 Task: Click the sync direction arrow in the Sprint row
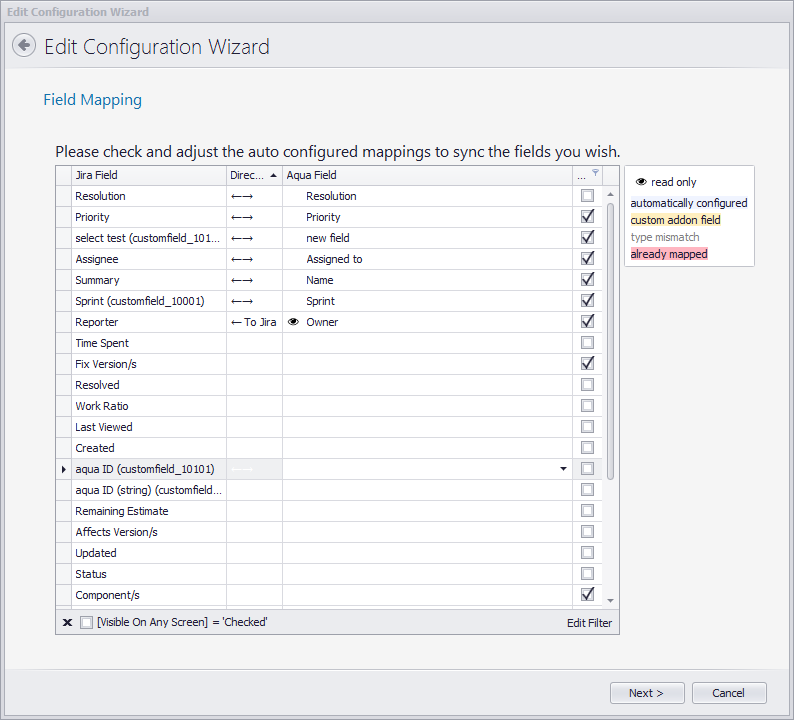pyautogui.click(x=242, y=301)
